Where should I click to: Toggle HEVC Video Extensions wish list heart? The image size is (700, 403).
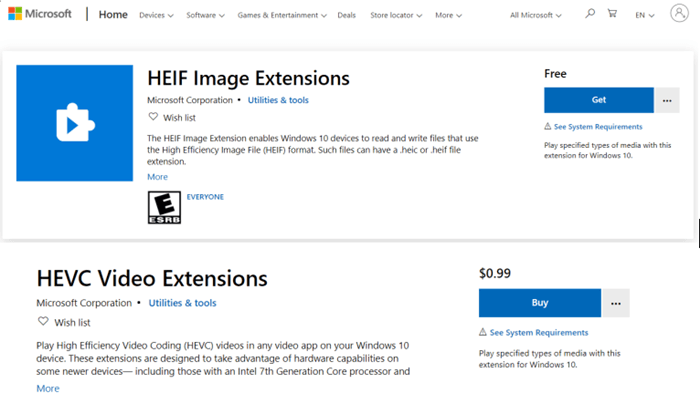[43, 321]
